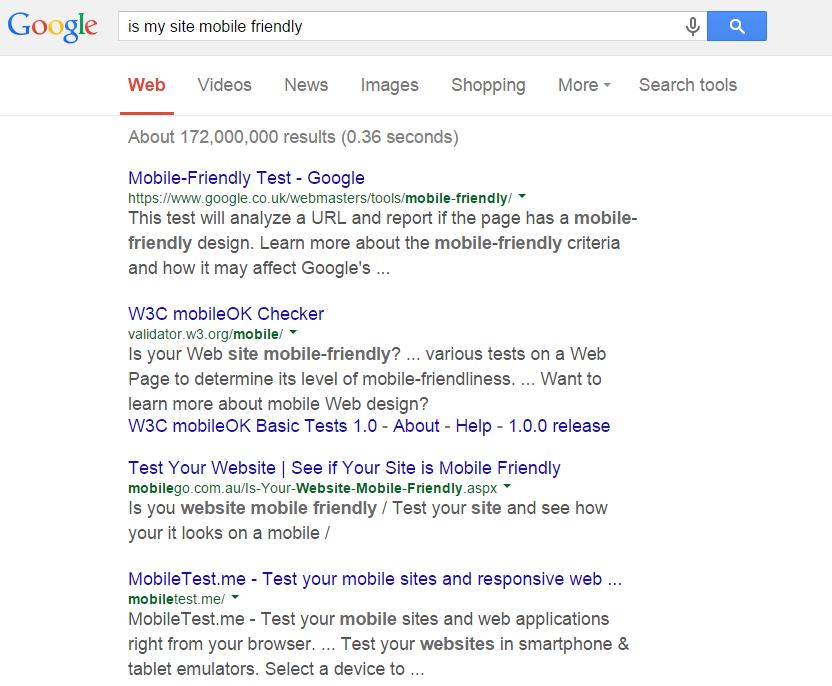Open the Shopping tab
This screenshot has width=832, height=686.
pos(488,85)
